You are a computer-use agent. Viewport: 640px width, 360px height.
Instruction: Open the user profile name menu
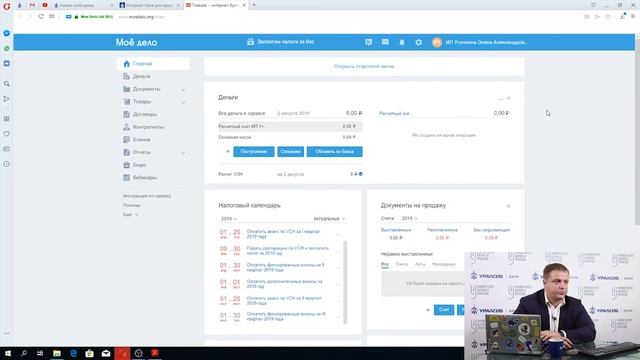(x=487, y=42)
